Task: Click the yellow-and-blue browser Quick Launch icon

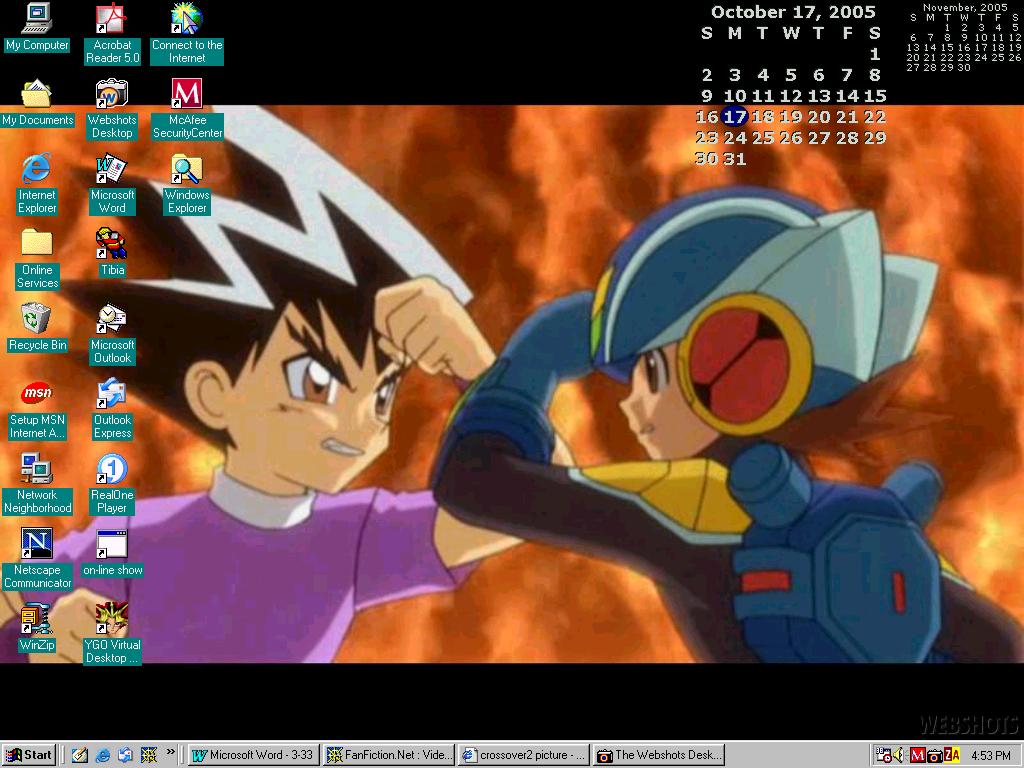Action: [149, 756]
